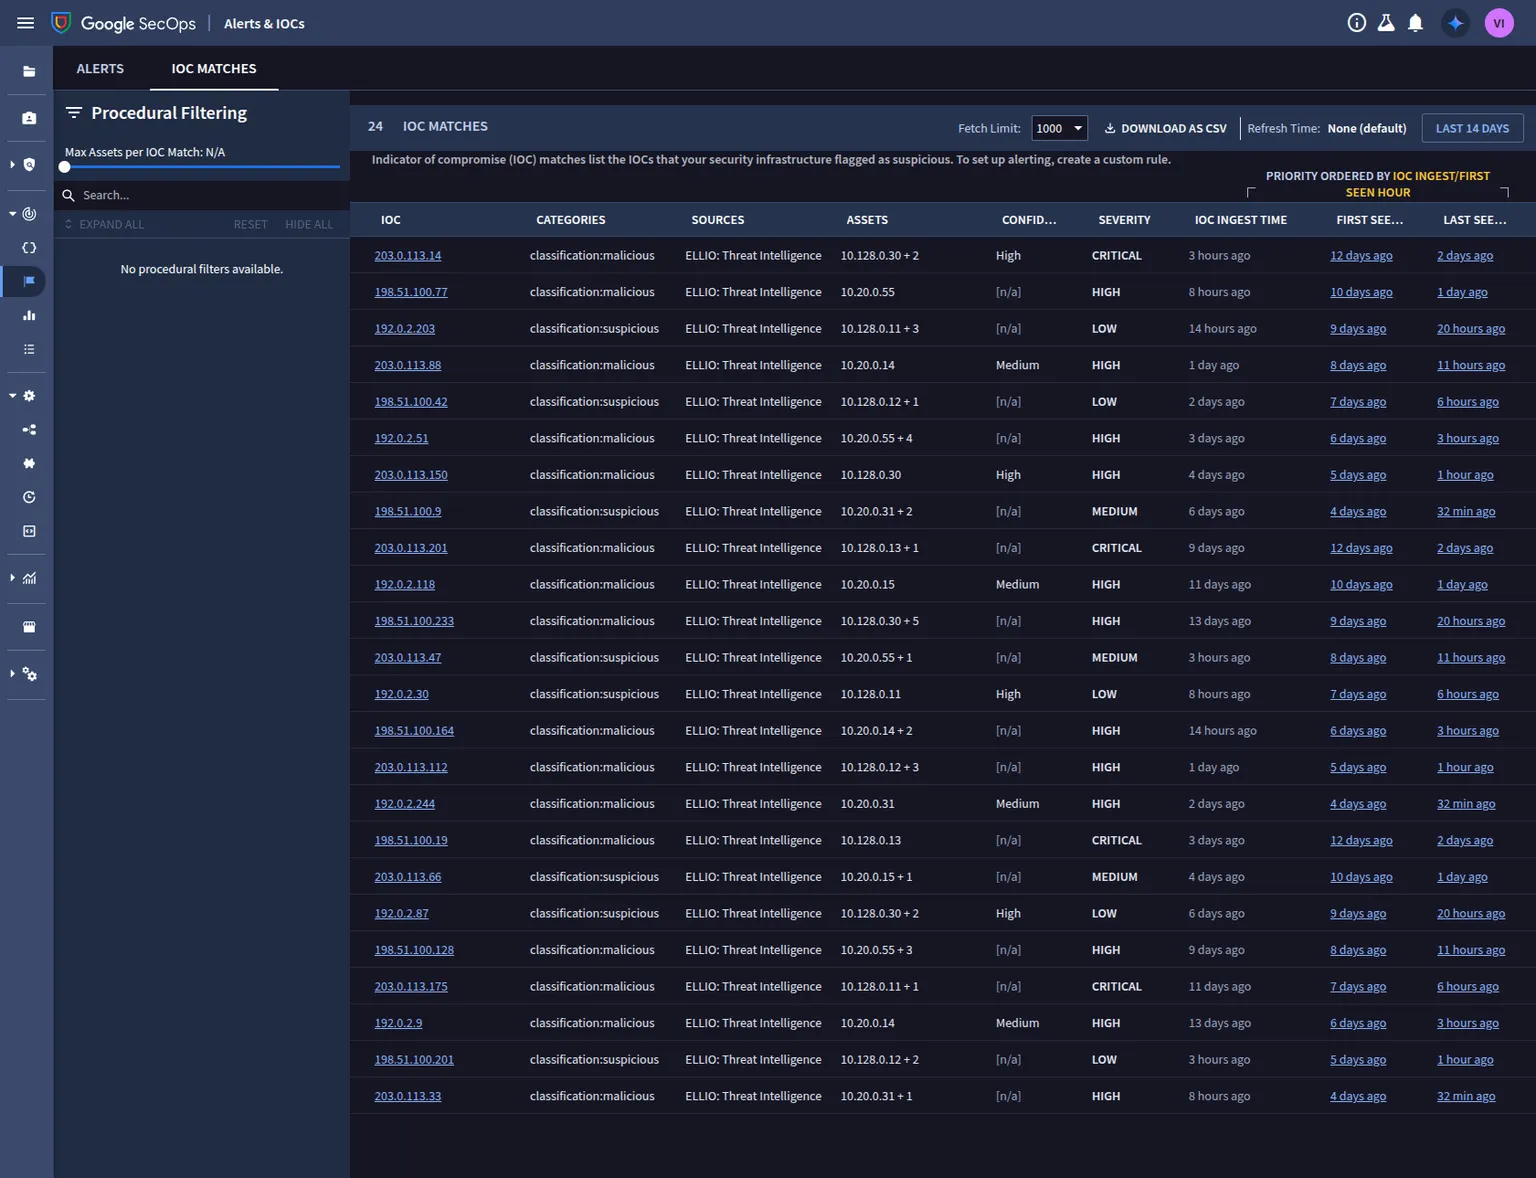
Task: Click first seen '12 days ago' for 203.0.113.14
Action: click(x=1361, y=256)
